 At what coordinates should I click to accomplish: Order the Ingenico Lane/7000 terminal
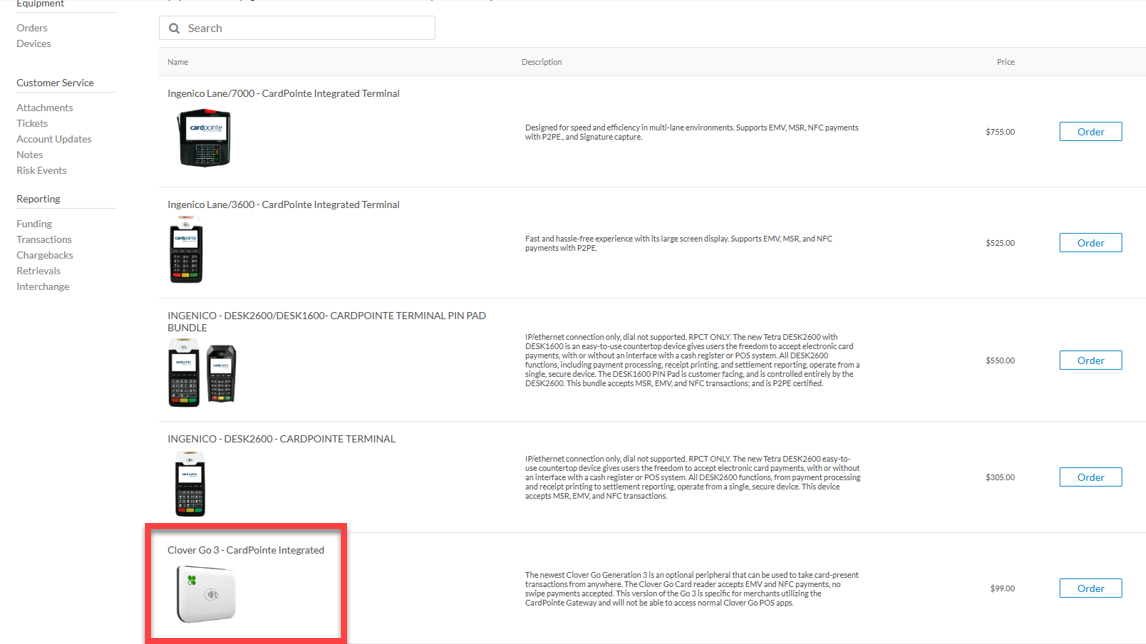[1090, 132]
